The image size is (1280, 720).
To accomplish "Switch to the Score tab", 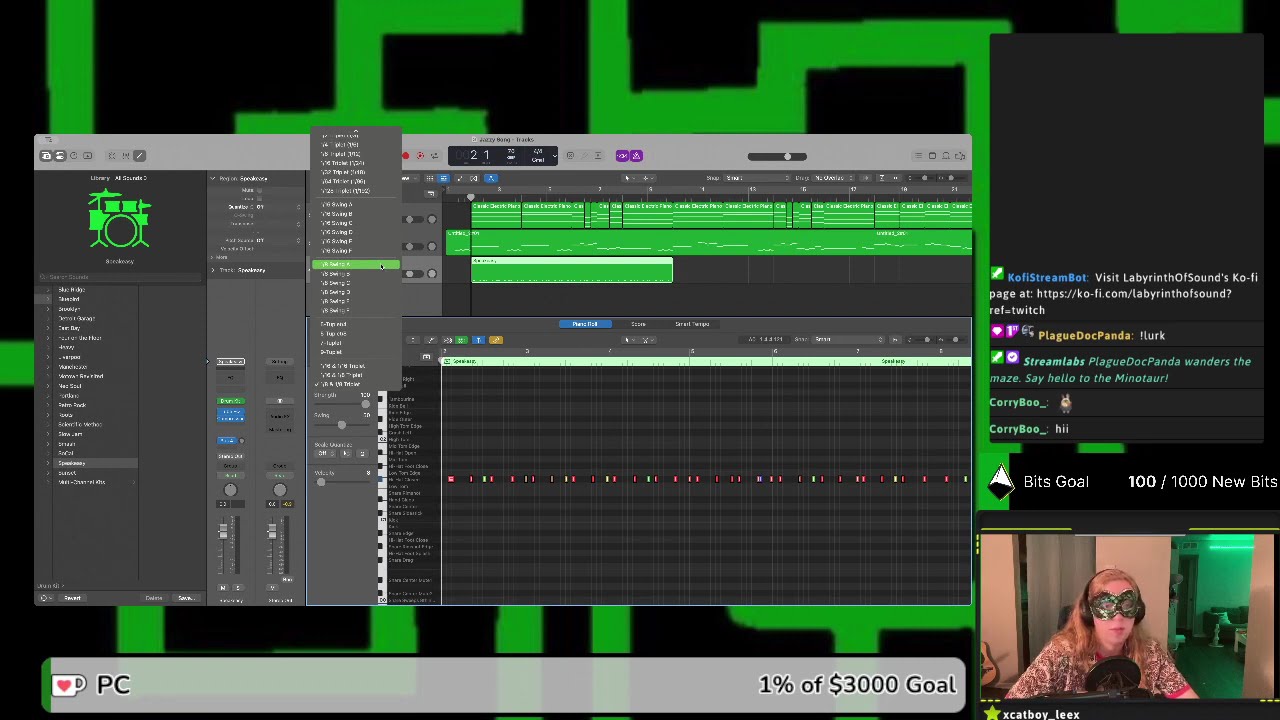I will pyautogui.click(x=638, y=324).
